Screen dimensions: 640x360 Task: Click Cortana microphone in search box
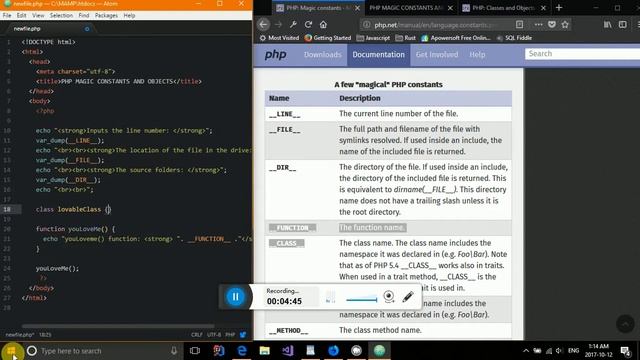point(174,351)
